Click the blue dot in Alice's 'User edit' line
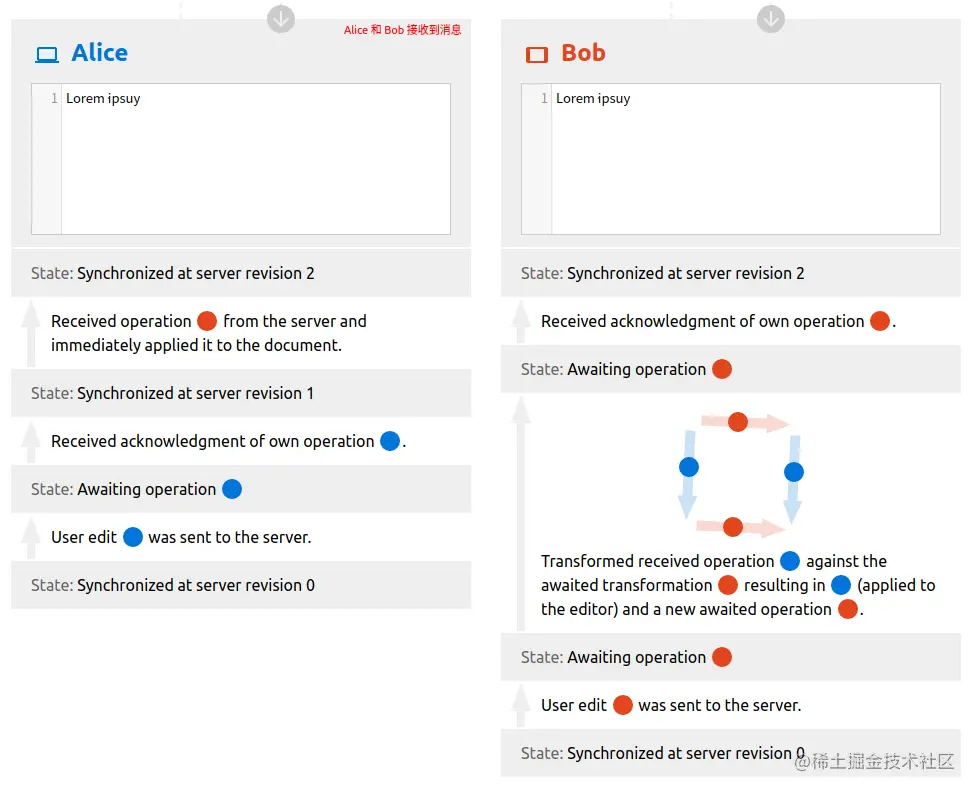This screenshot has width=977, height=794. coord(133,537)
